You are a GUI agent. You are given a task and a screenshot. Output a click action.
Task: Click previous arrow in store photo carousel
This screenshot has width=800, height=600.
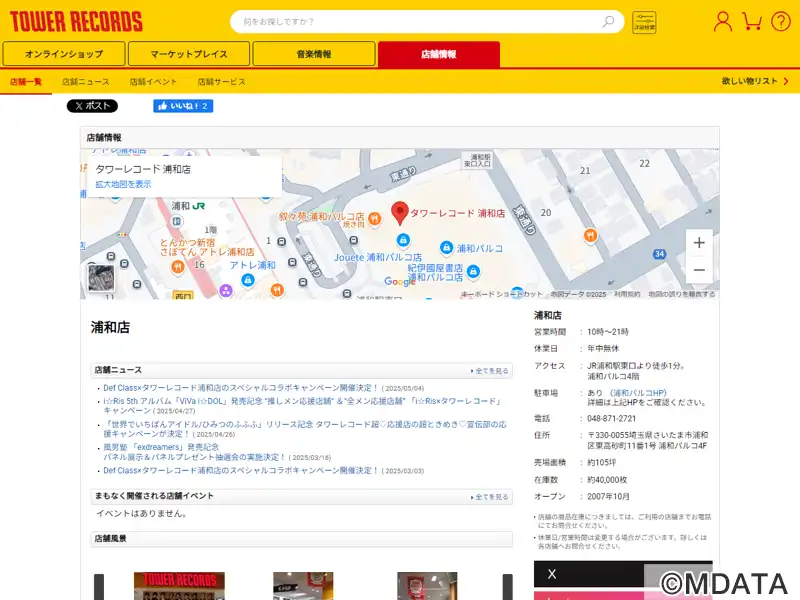pyautogui.click(x=99, y=587)
